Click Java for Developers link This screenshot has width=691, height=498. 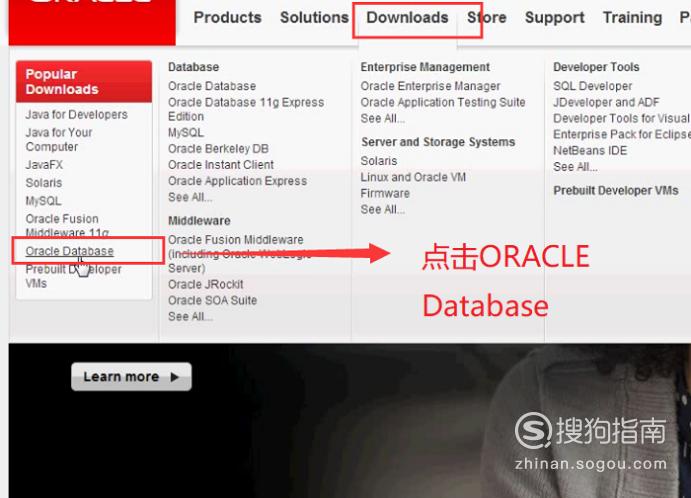point(76,115)
